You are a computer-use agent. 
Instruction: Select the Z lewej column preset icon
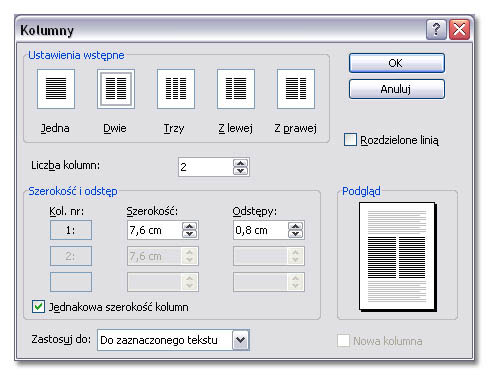(236, 89)
